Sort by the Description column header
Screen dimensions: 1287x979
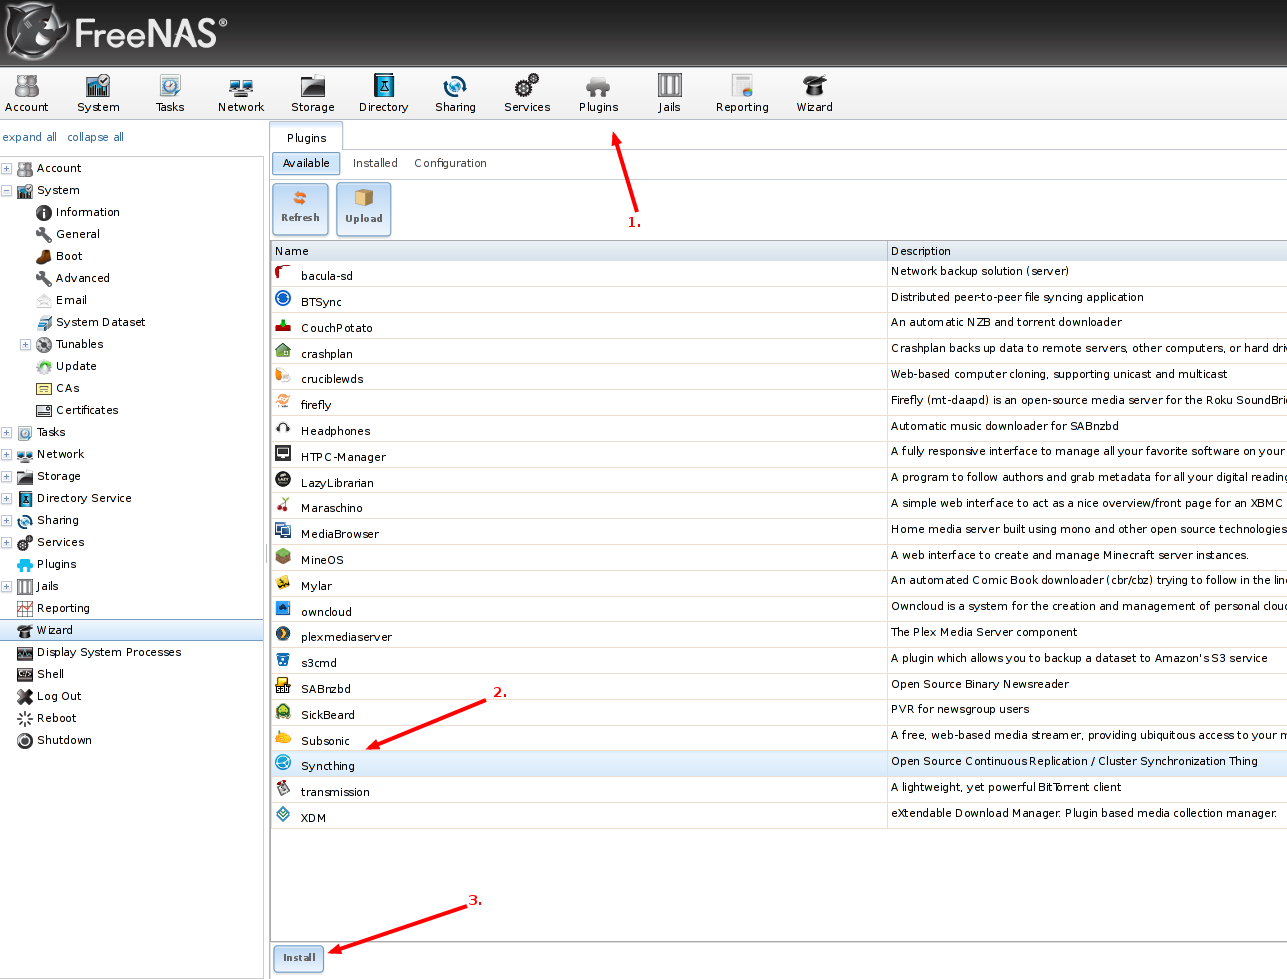pos(1087,251)
